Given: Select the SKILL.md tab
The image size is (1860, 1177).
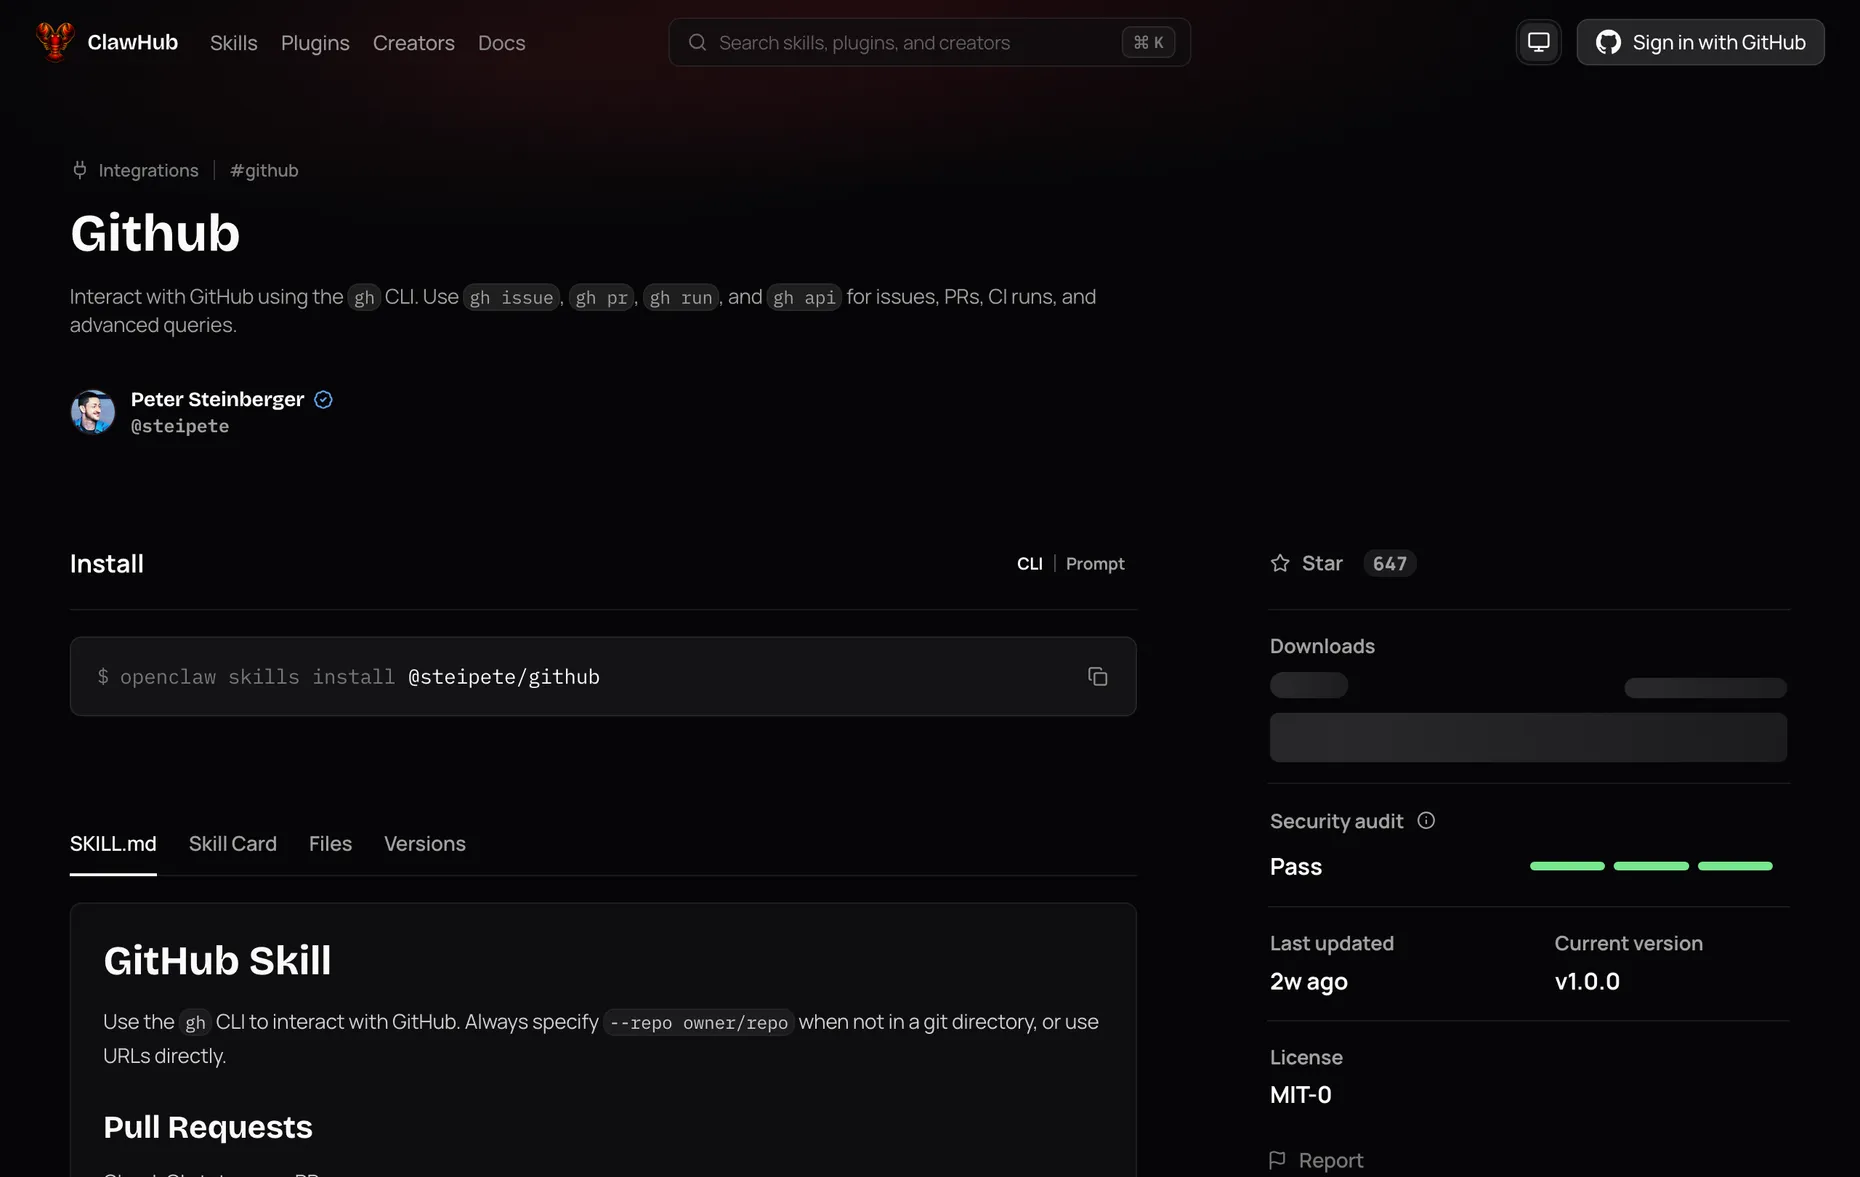Looking at the screenshot, I should pos(113,844).
